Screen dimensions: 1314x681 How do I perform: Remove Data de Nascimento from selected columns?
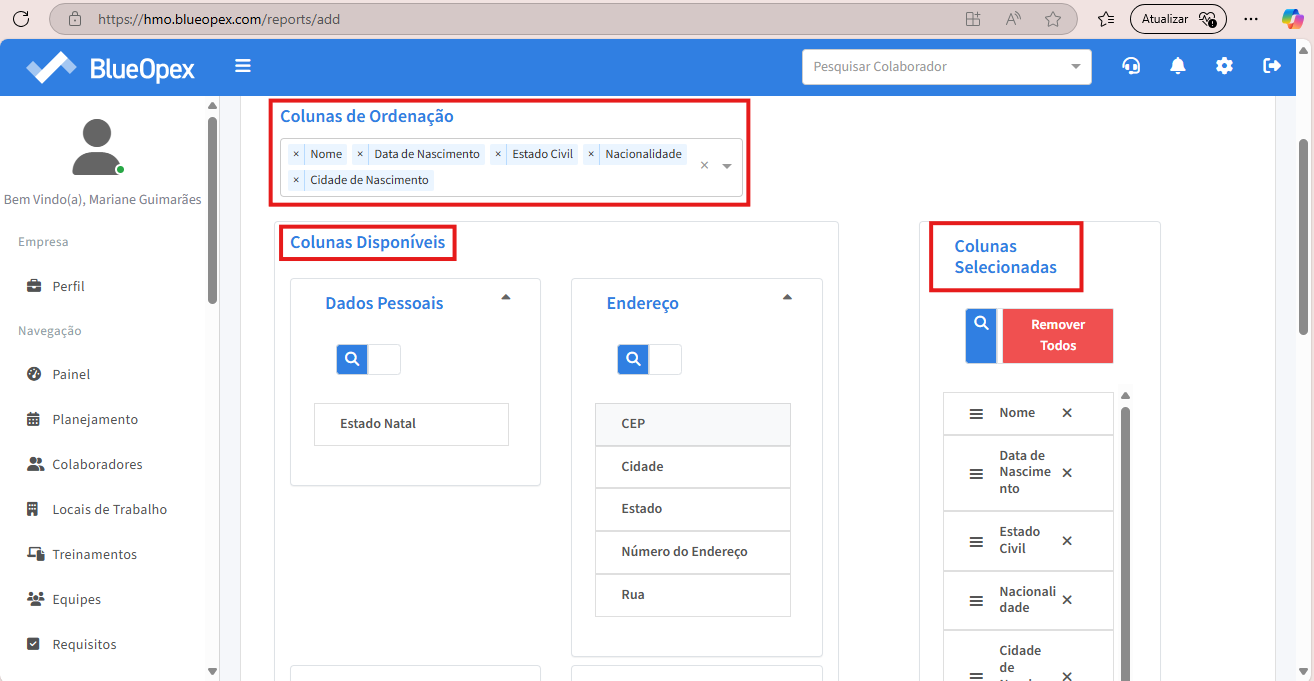pos(1067,473)
